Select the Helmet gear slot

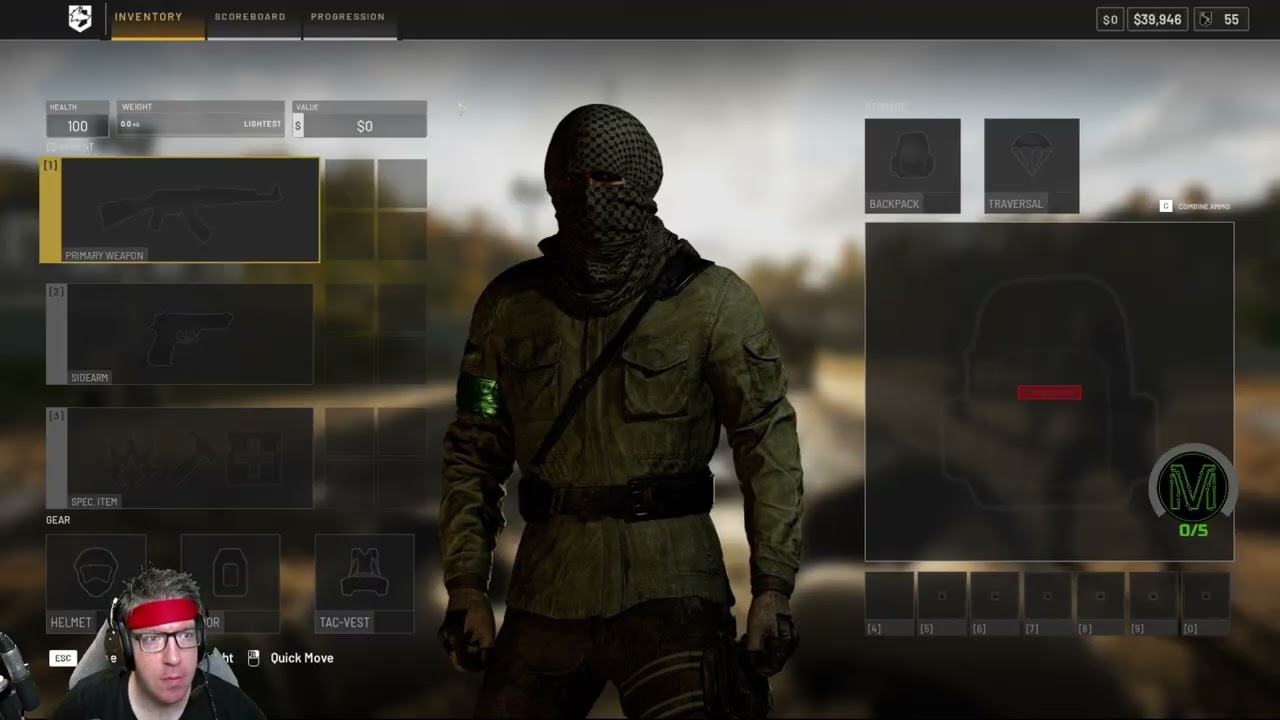96,584
